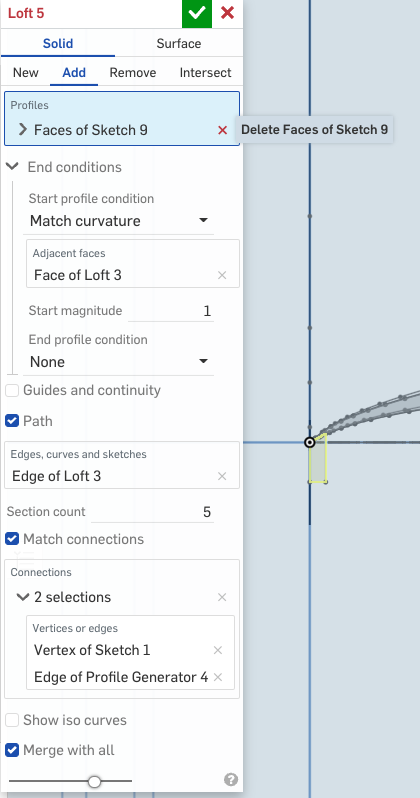Screen dimensions: 420x798
Task: Open Start profile condition dropdown
Action: 119,221
